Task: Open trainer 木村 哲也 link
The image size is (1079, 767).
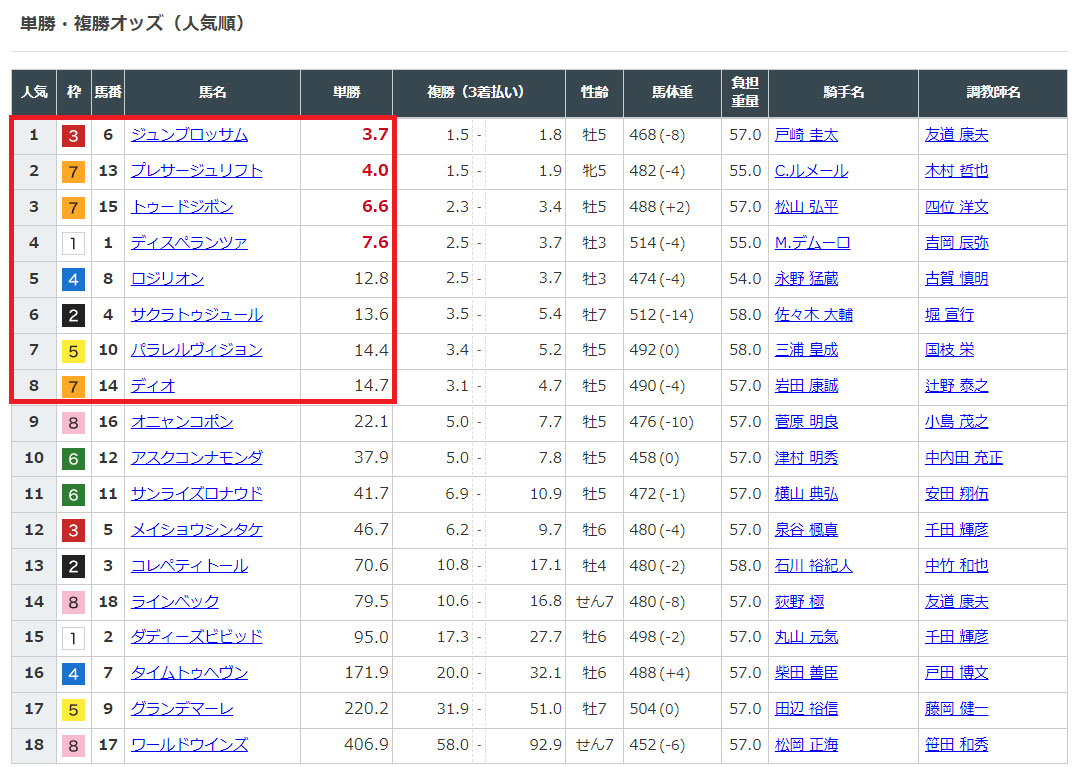Action: click(956, 171)
